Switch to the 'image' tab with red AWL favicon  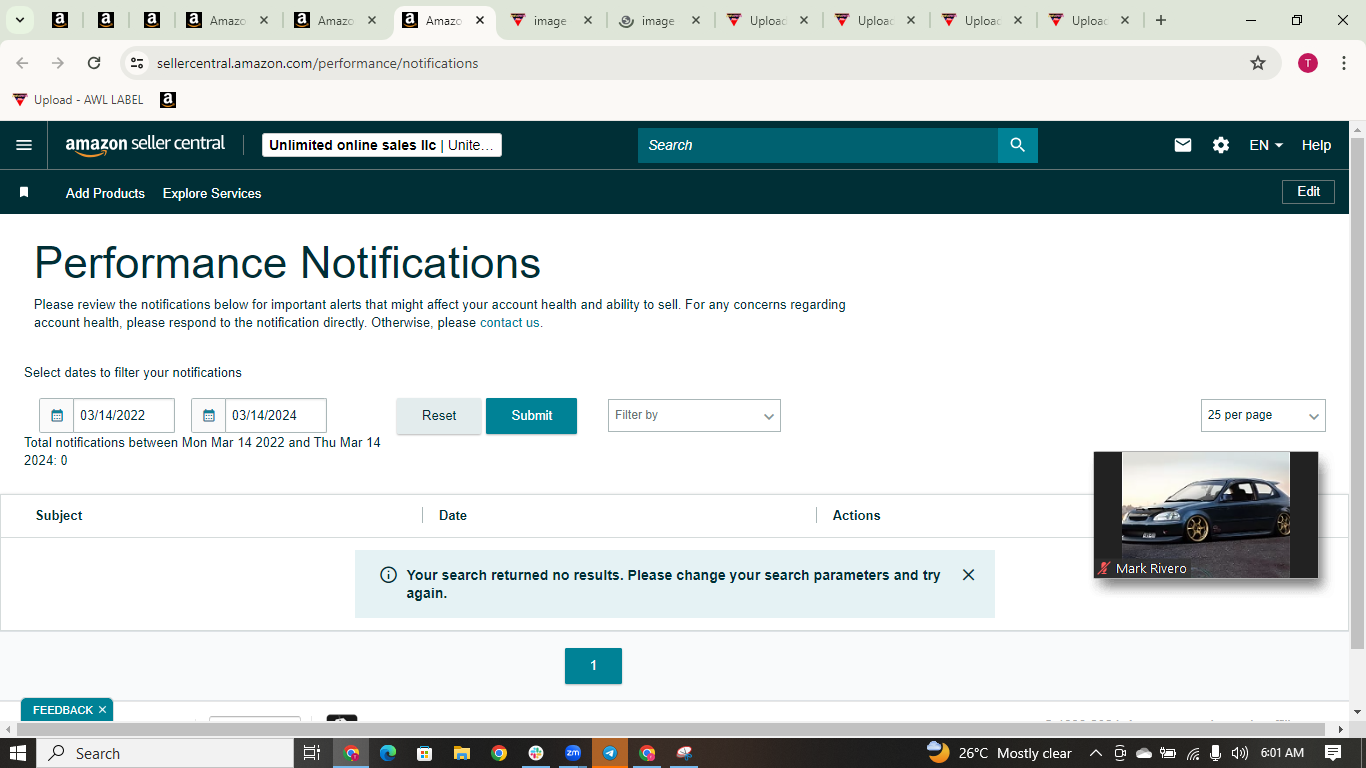[x=551, y=20]
